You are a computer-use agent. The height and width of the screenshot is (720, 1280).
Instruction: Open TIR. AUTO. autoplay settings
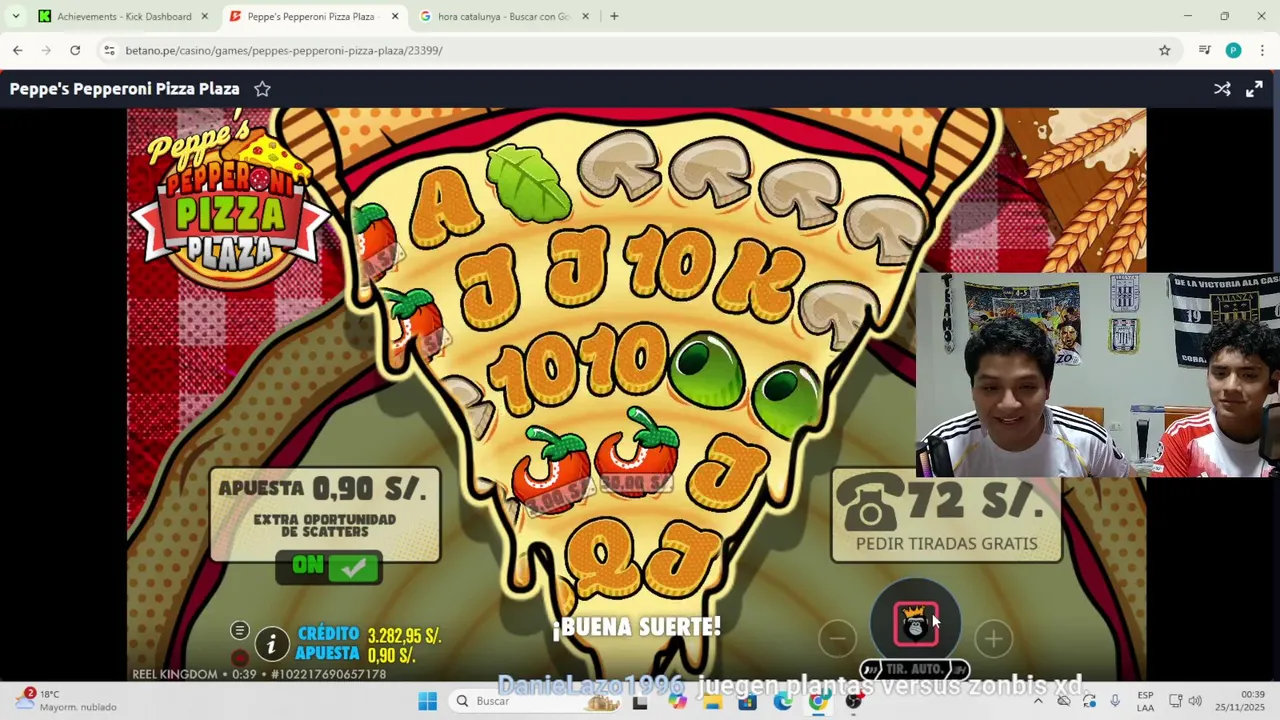[x=915, y=669]
